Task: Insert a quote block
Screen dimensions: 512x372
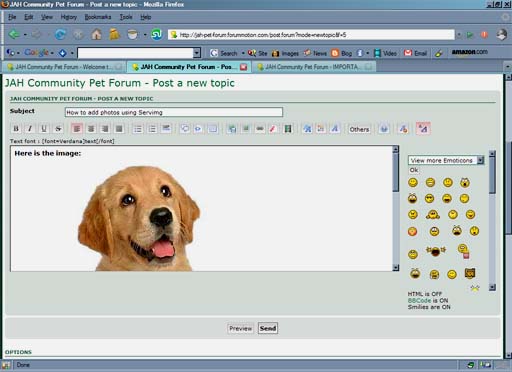Action: pyautogui.click(x=185, y=129)
